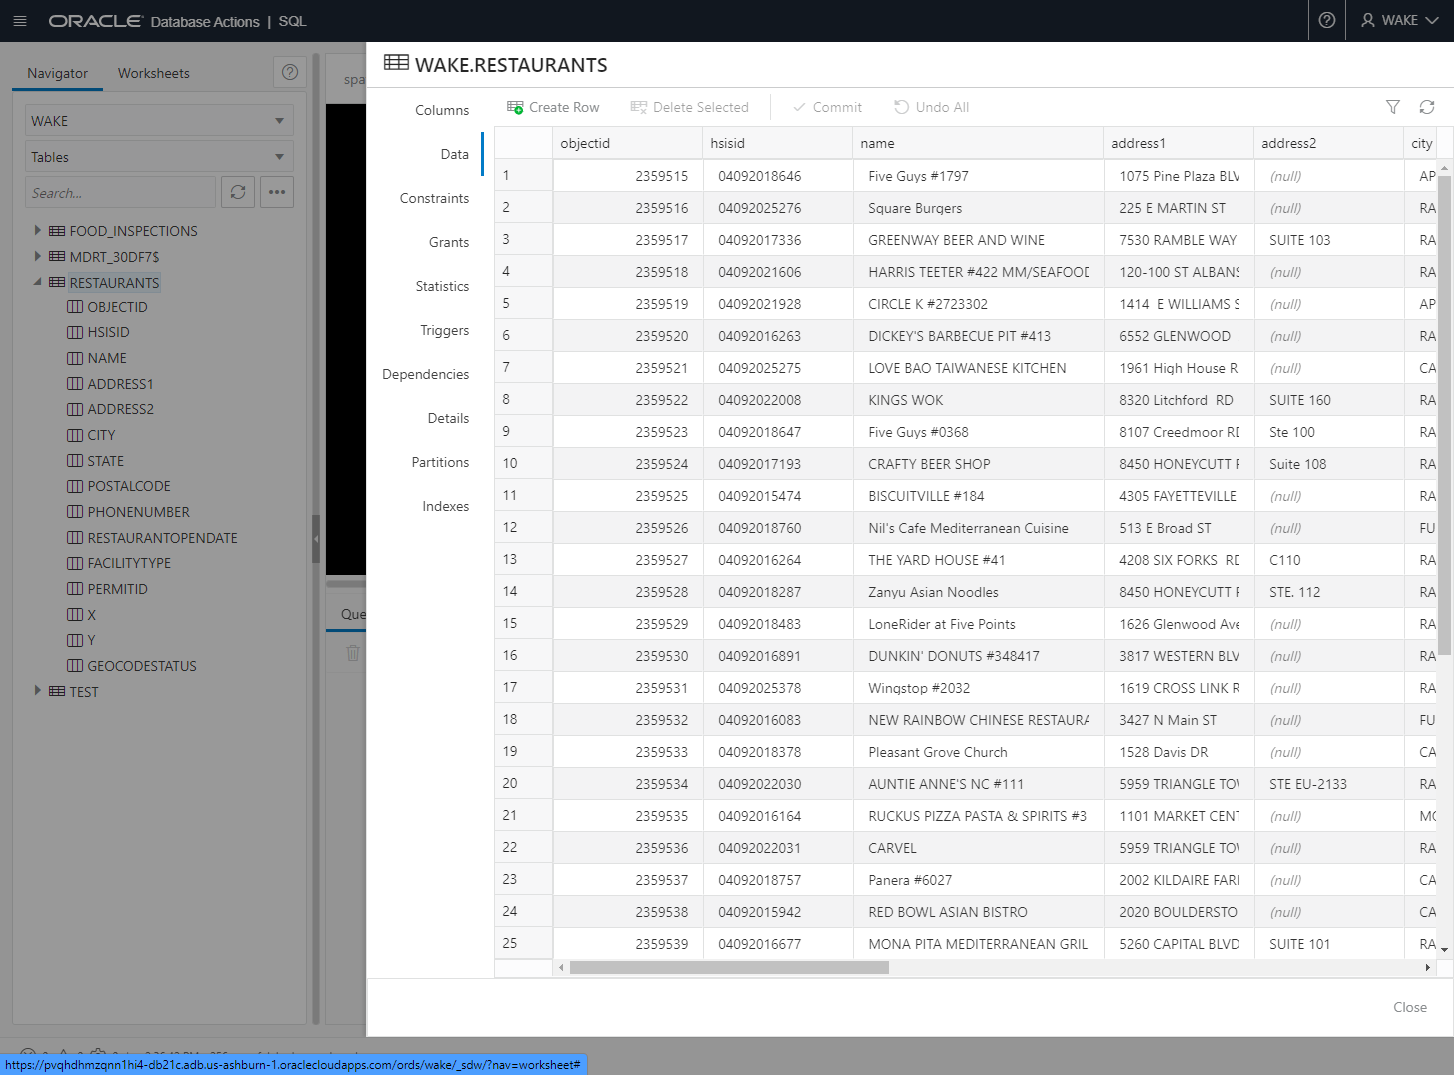Select the NAME column in tree
The width and height of the screenshot is (1454, 1075).
[x=107, y=358]
